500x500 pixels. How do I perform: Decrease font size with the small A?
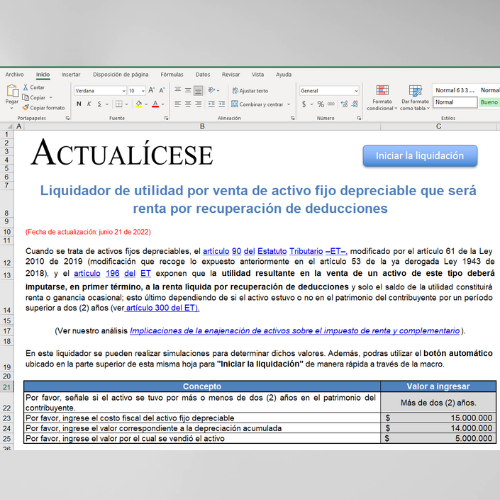click(162, 90)
